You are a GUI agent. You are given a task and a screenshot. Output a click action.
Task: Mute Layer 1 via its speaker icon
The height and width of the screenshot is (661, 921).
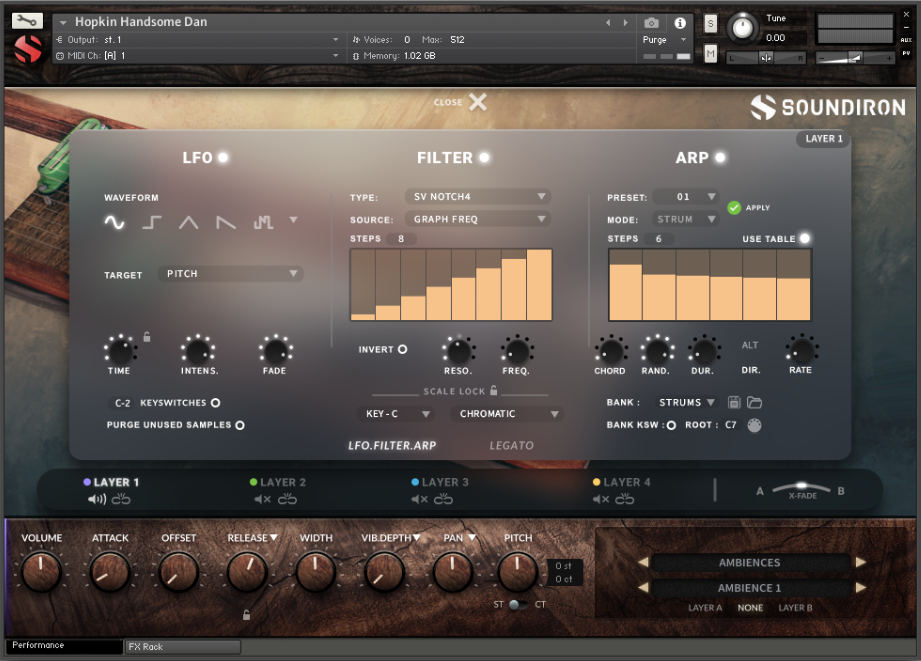tap(95, 498)
